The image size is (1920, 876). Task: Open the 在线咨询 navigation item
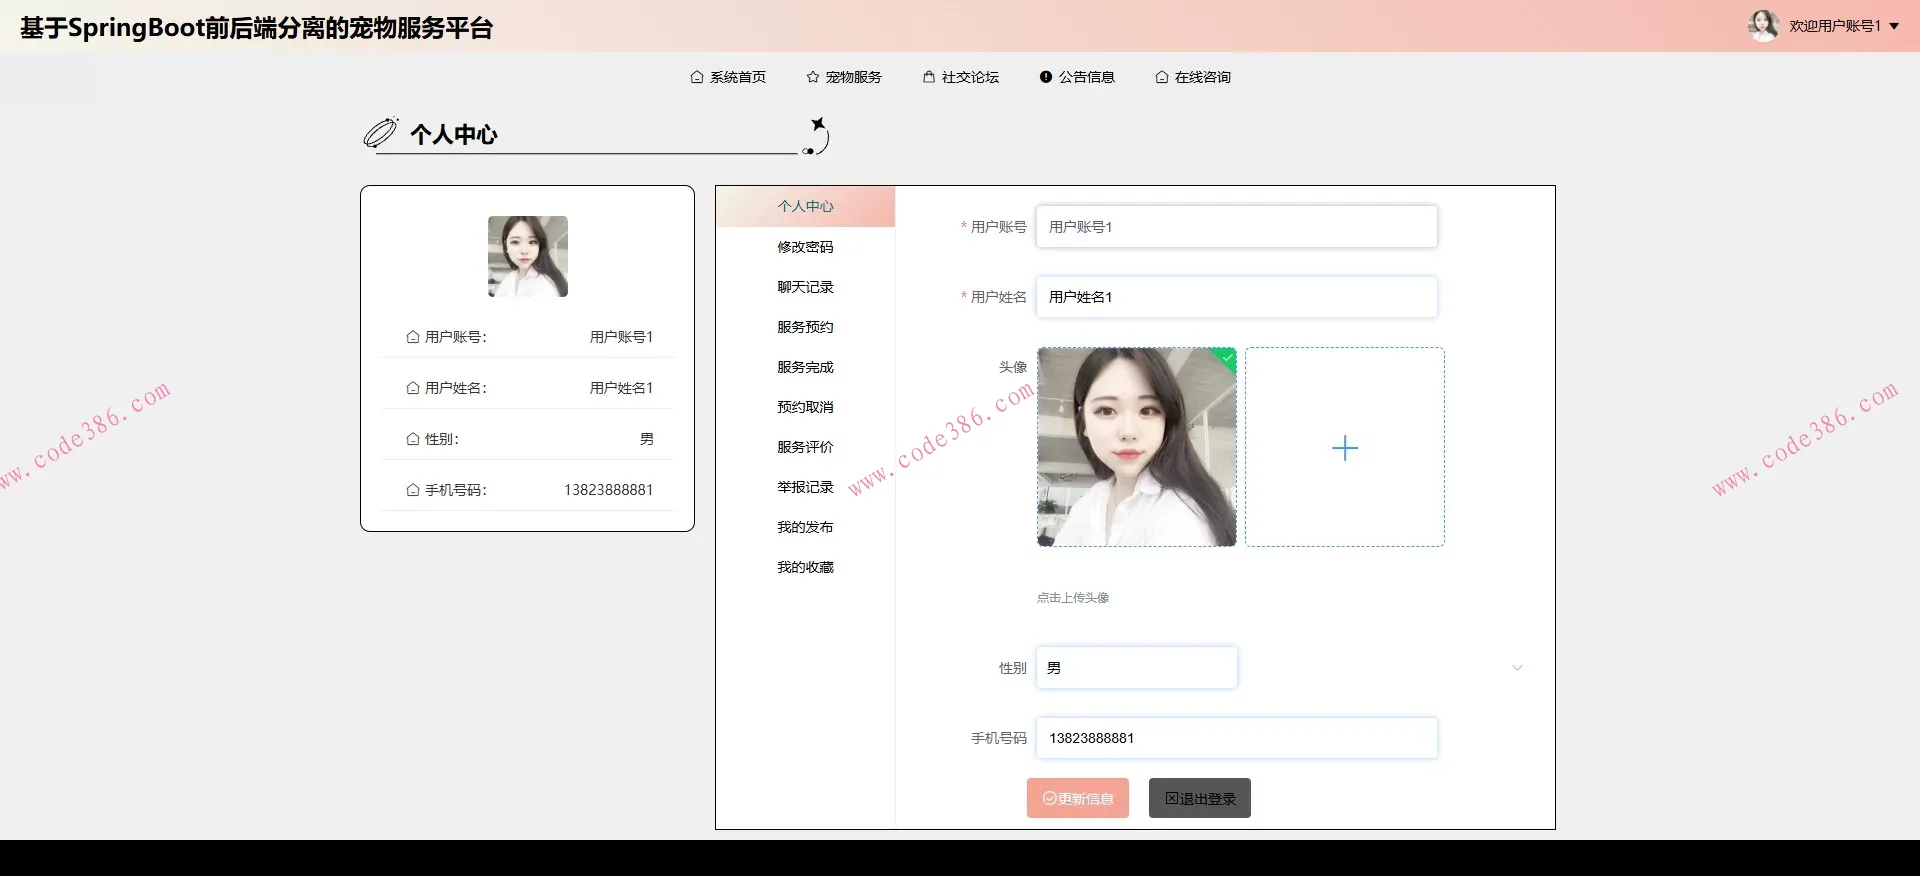pyautogui.click(x=1193, y=77)
